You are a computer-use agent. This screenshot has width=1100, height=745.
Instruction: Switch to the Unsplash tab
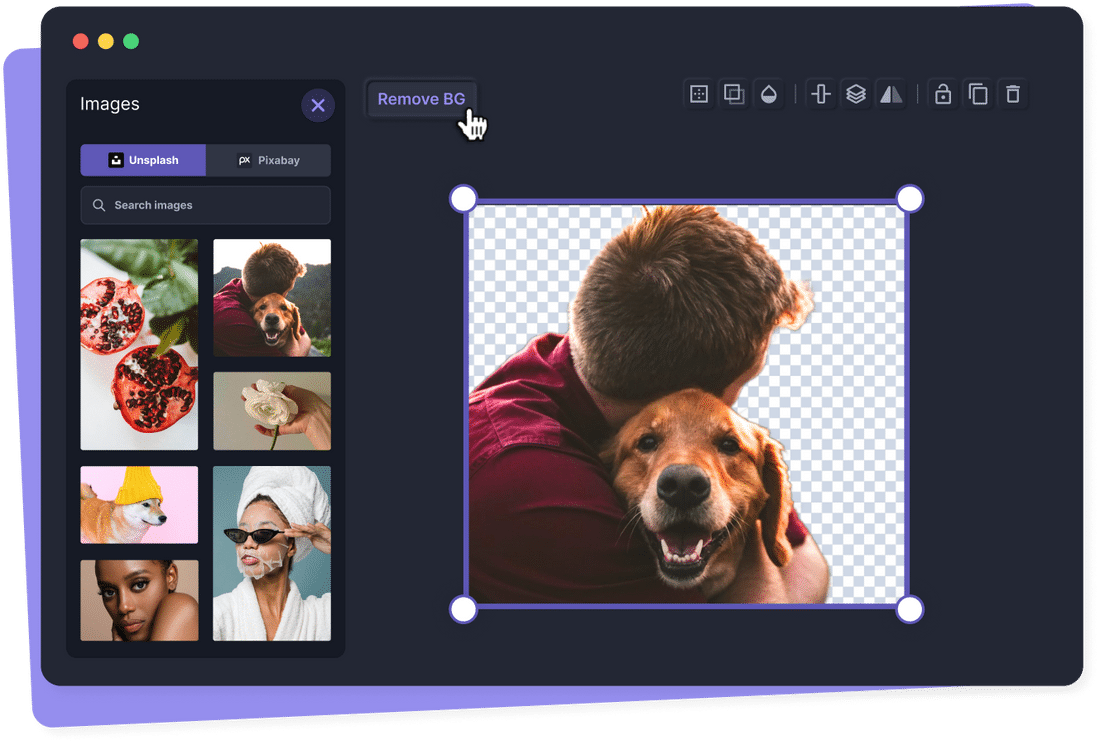(x=143, y=160)
